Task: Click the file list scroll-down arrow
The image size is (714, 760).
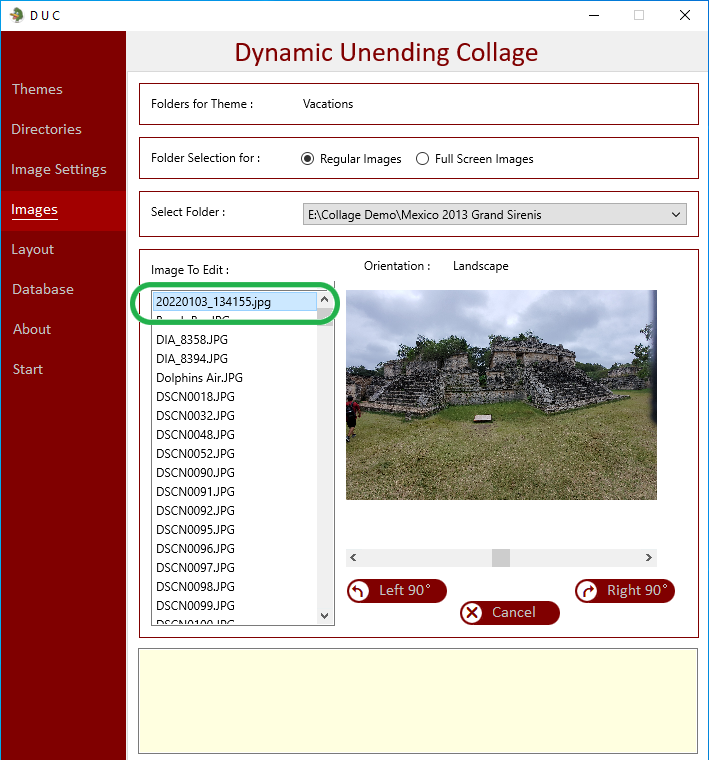Action: 325,616
